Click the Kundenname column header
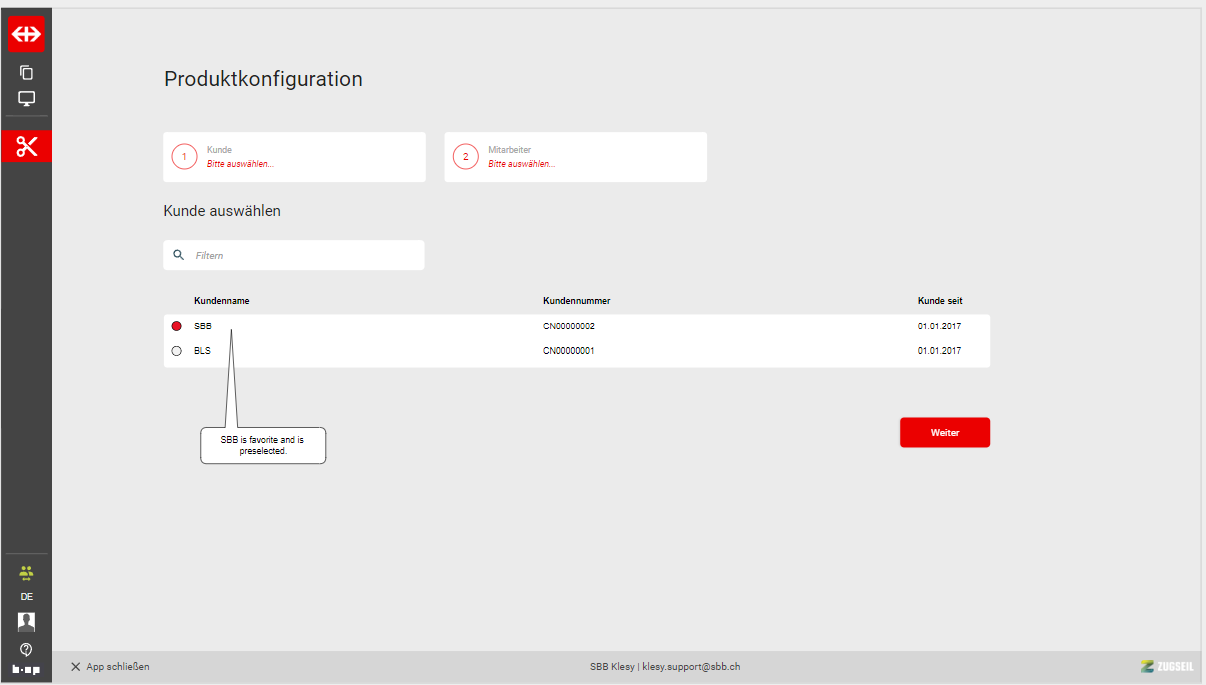This screenshot has height=685, width=1206. [x=221, y=301]
